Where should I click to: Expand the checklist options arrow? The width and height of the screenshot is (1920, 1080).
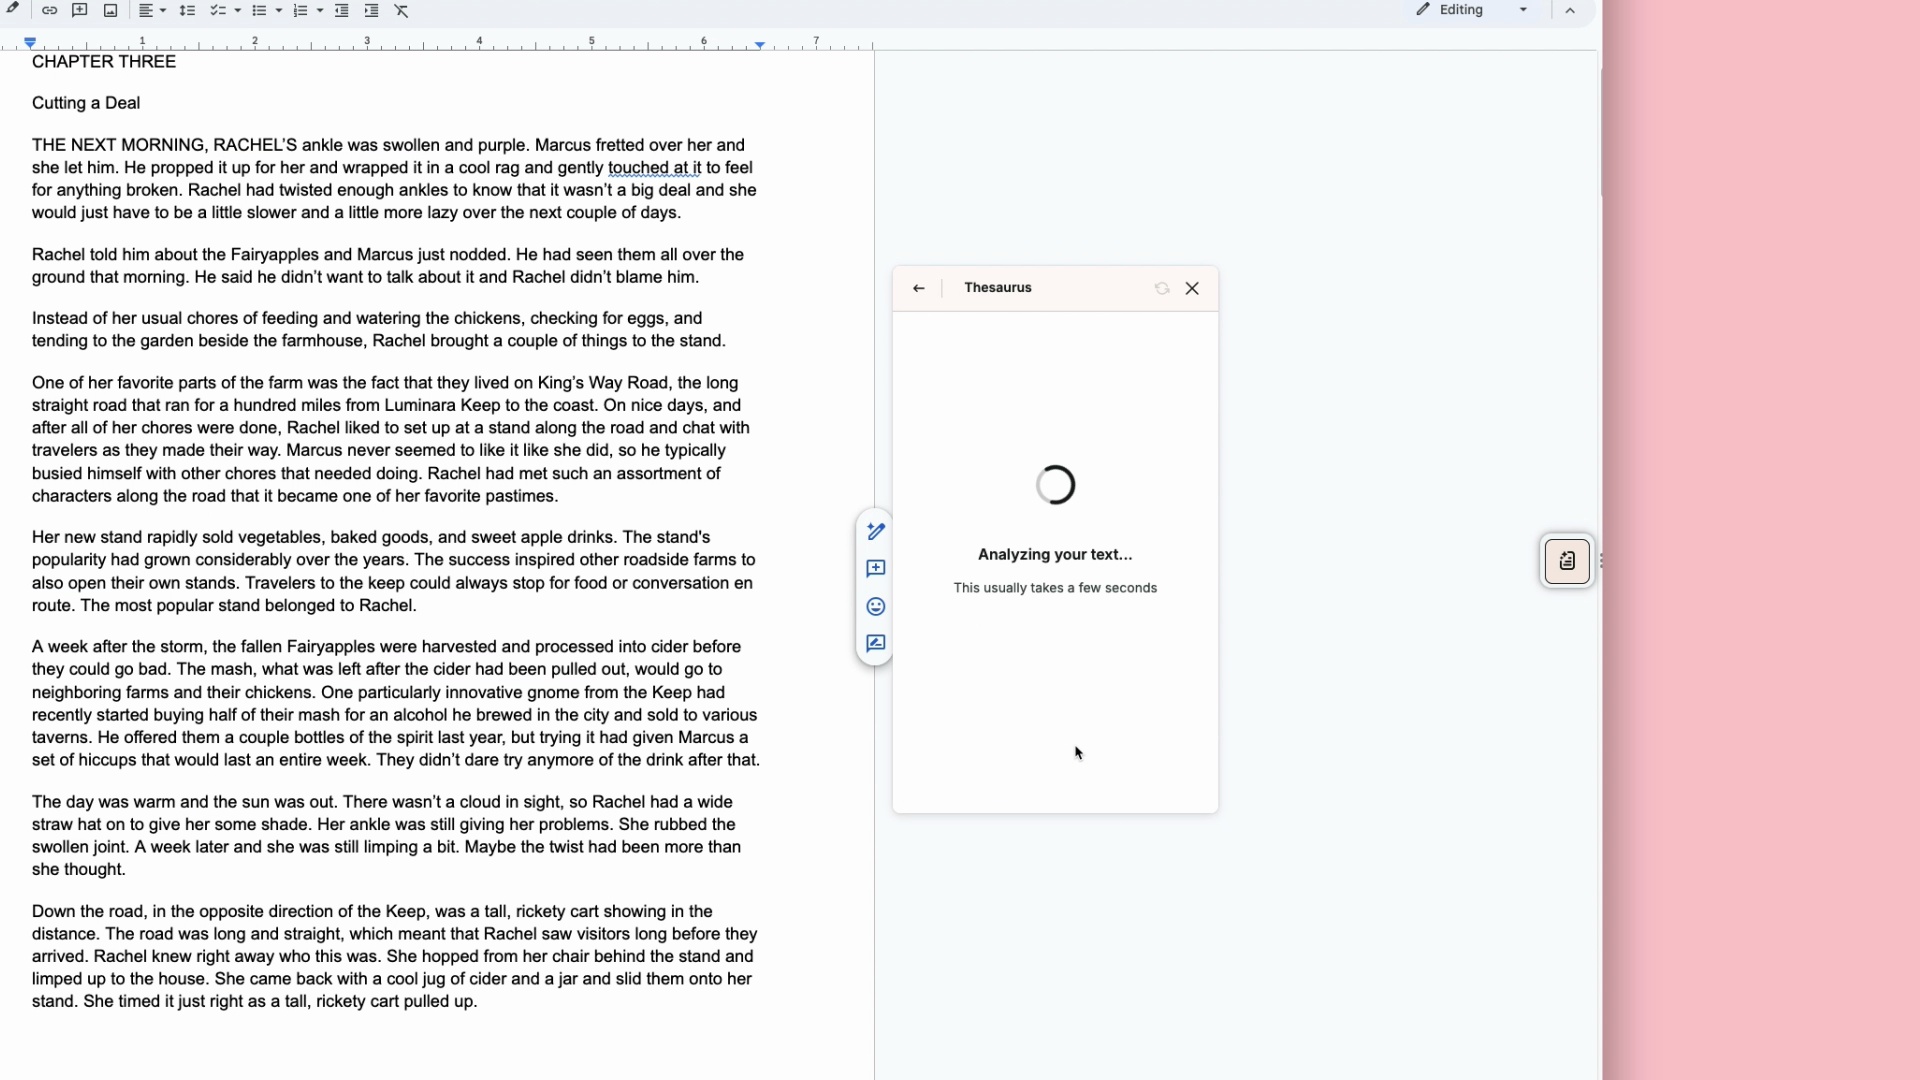[238, 11]
